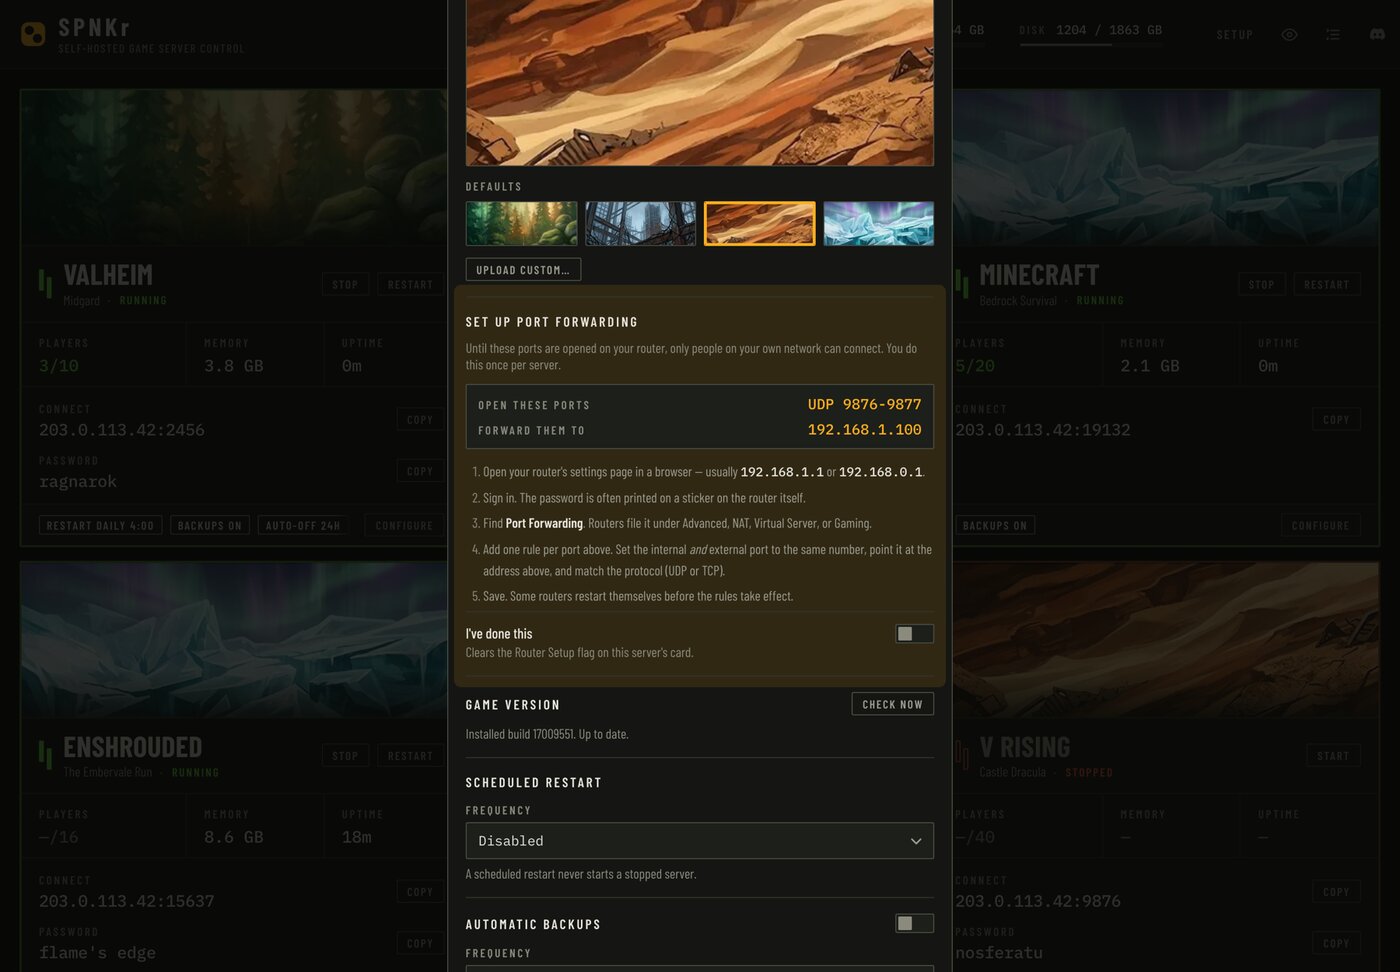Select the industrial ruins default banner thumbnail
This screenshot has height=972, width=1400.
click(x=641, y=224)
